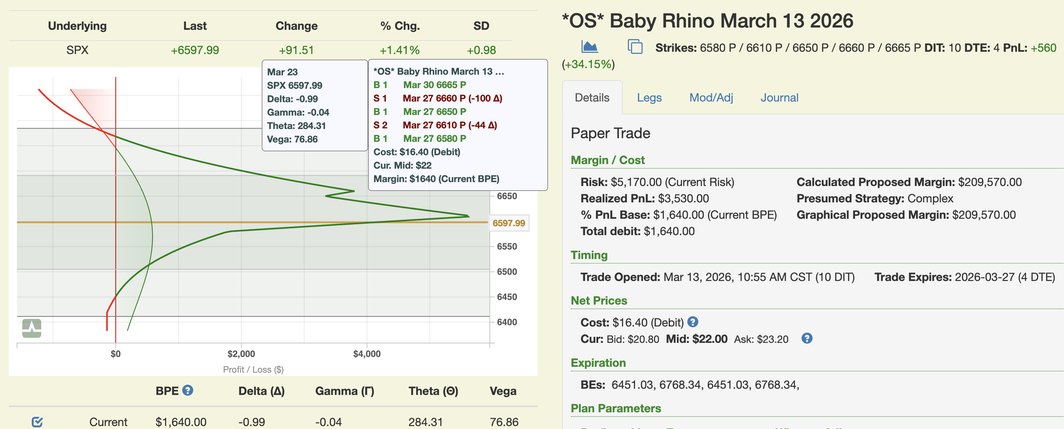This screenshot has height=429, width=1064.
Task: Click the Cost debit help icon
Action: click(693, 322)
